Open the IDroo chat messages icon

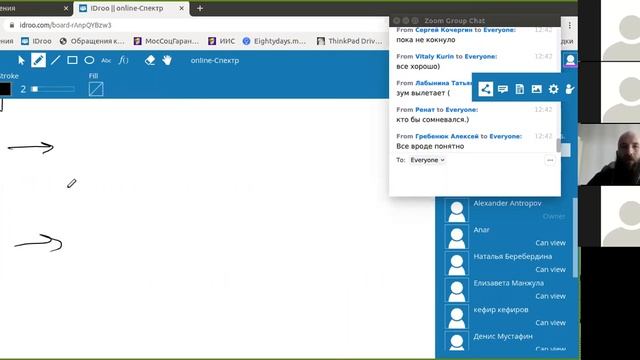pyautogui.click(x=503, y=89)
